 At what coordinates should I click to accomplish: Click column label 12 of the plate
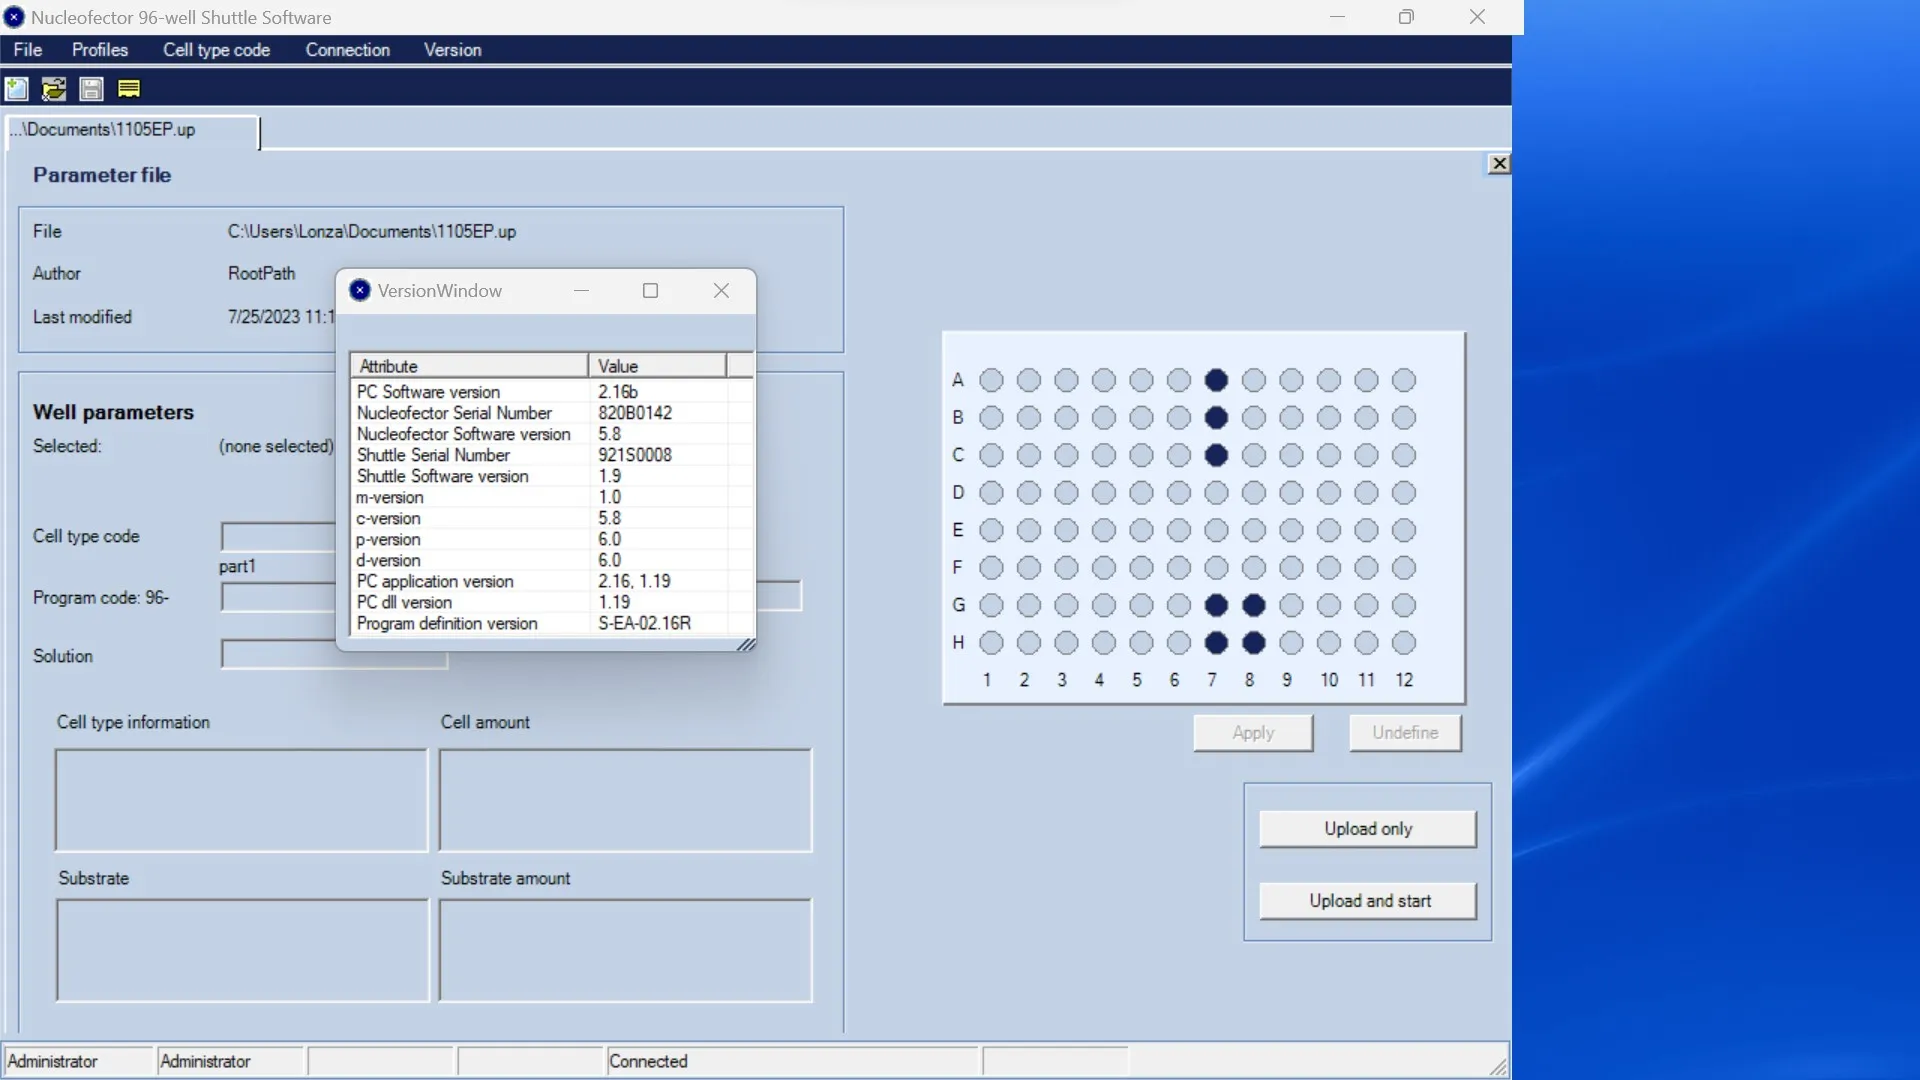click(1404, 680)
